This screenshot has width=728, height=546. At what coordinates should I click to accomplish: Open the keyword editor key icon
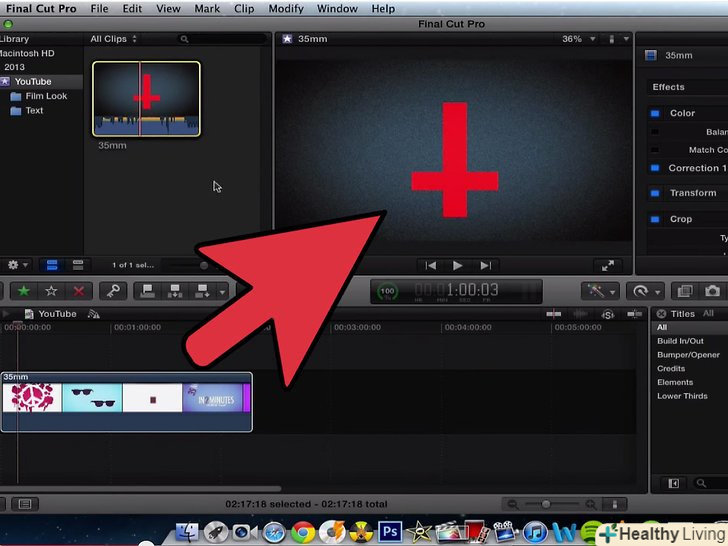coord(113,291)
